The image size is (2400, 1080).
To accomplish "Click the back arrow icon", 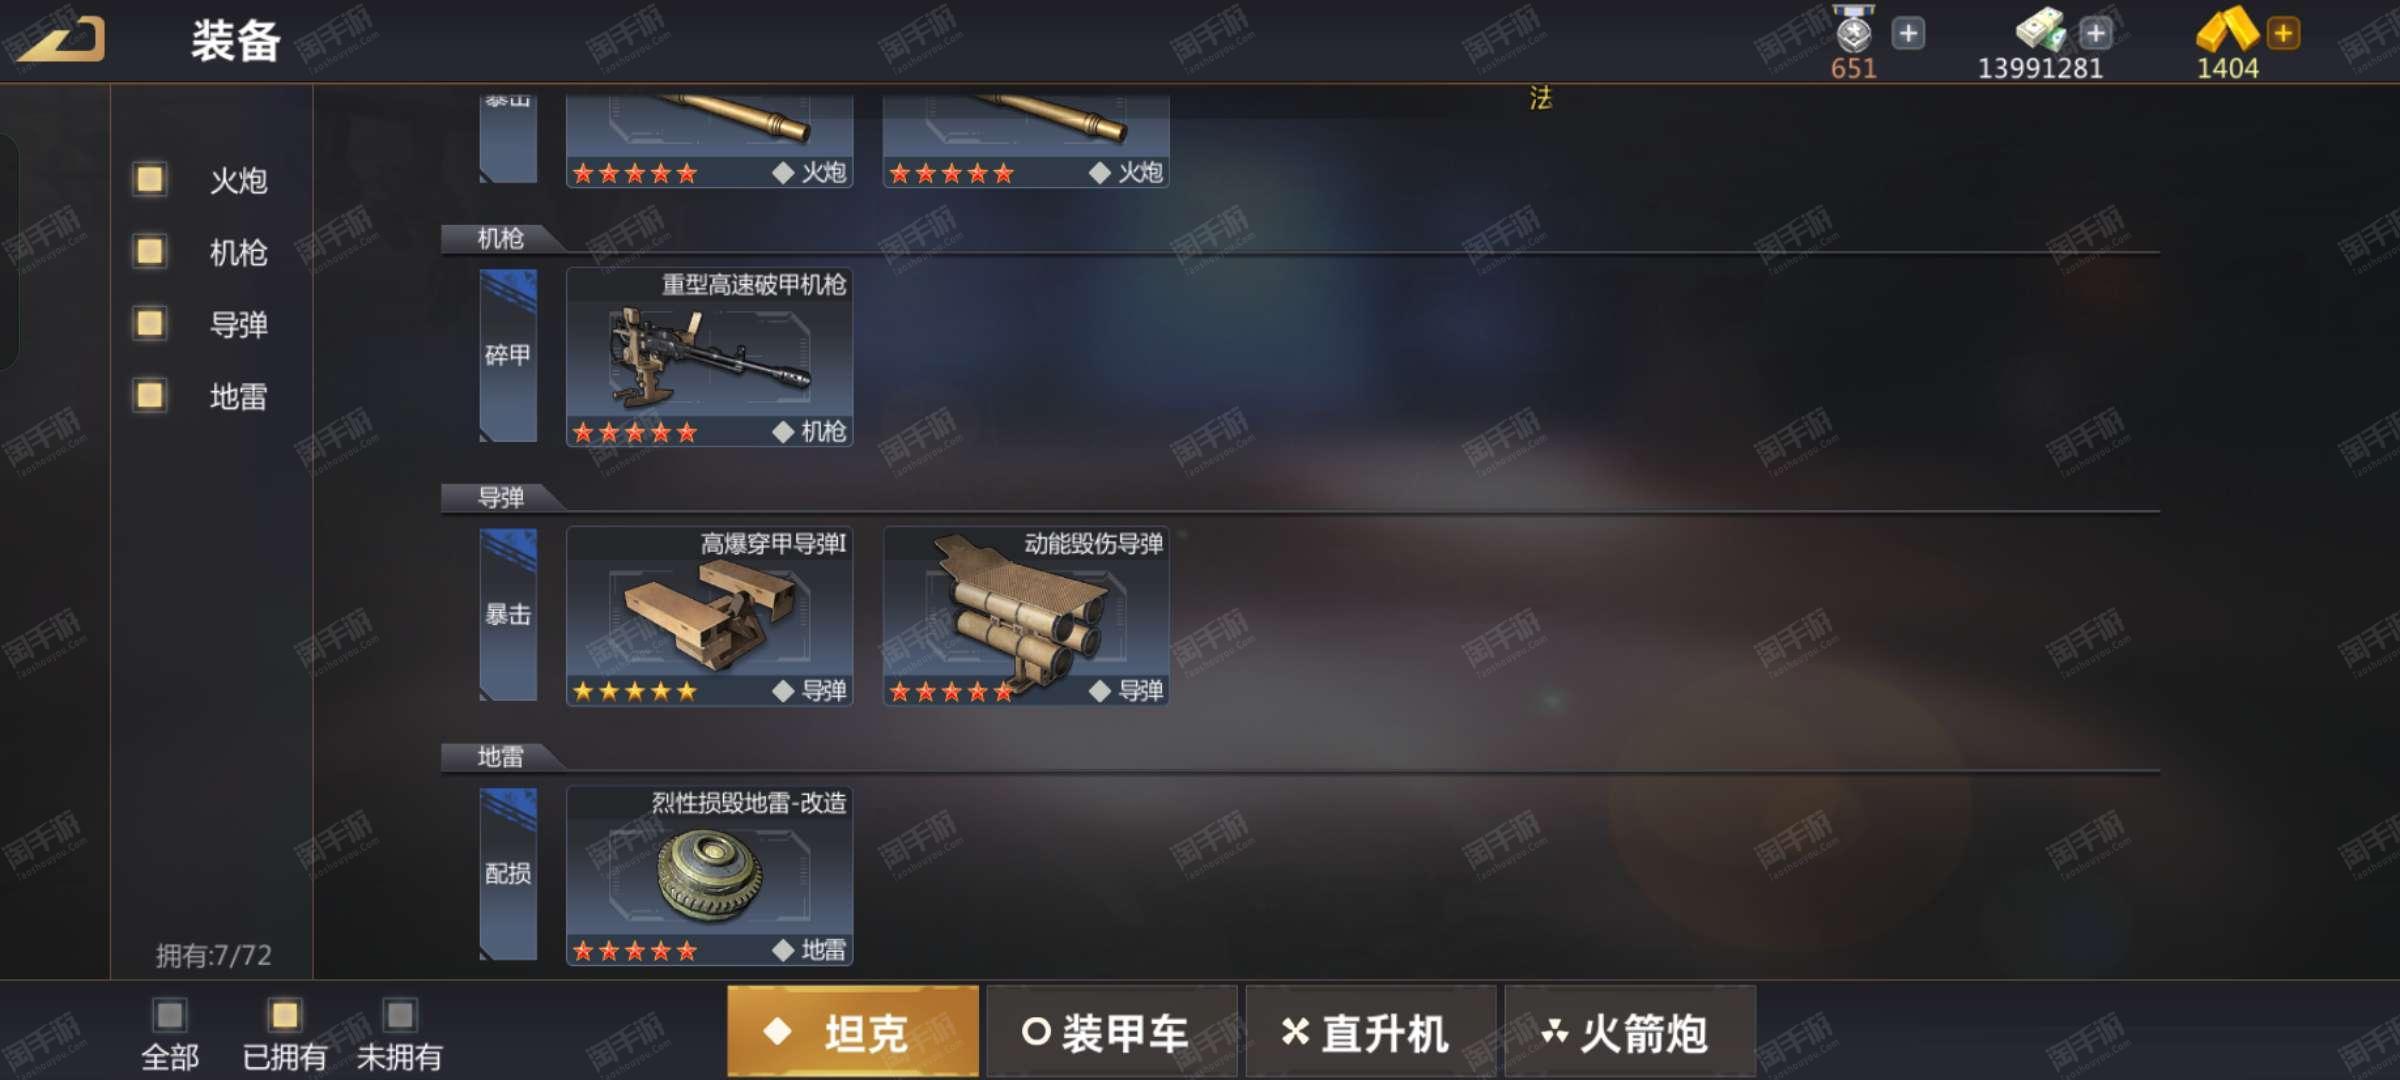I will pyautogui.click(x=62, y=40).
